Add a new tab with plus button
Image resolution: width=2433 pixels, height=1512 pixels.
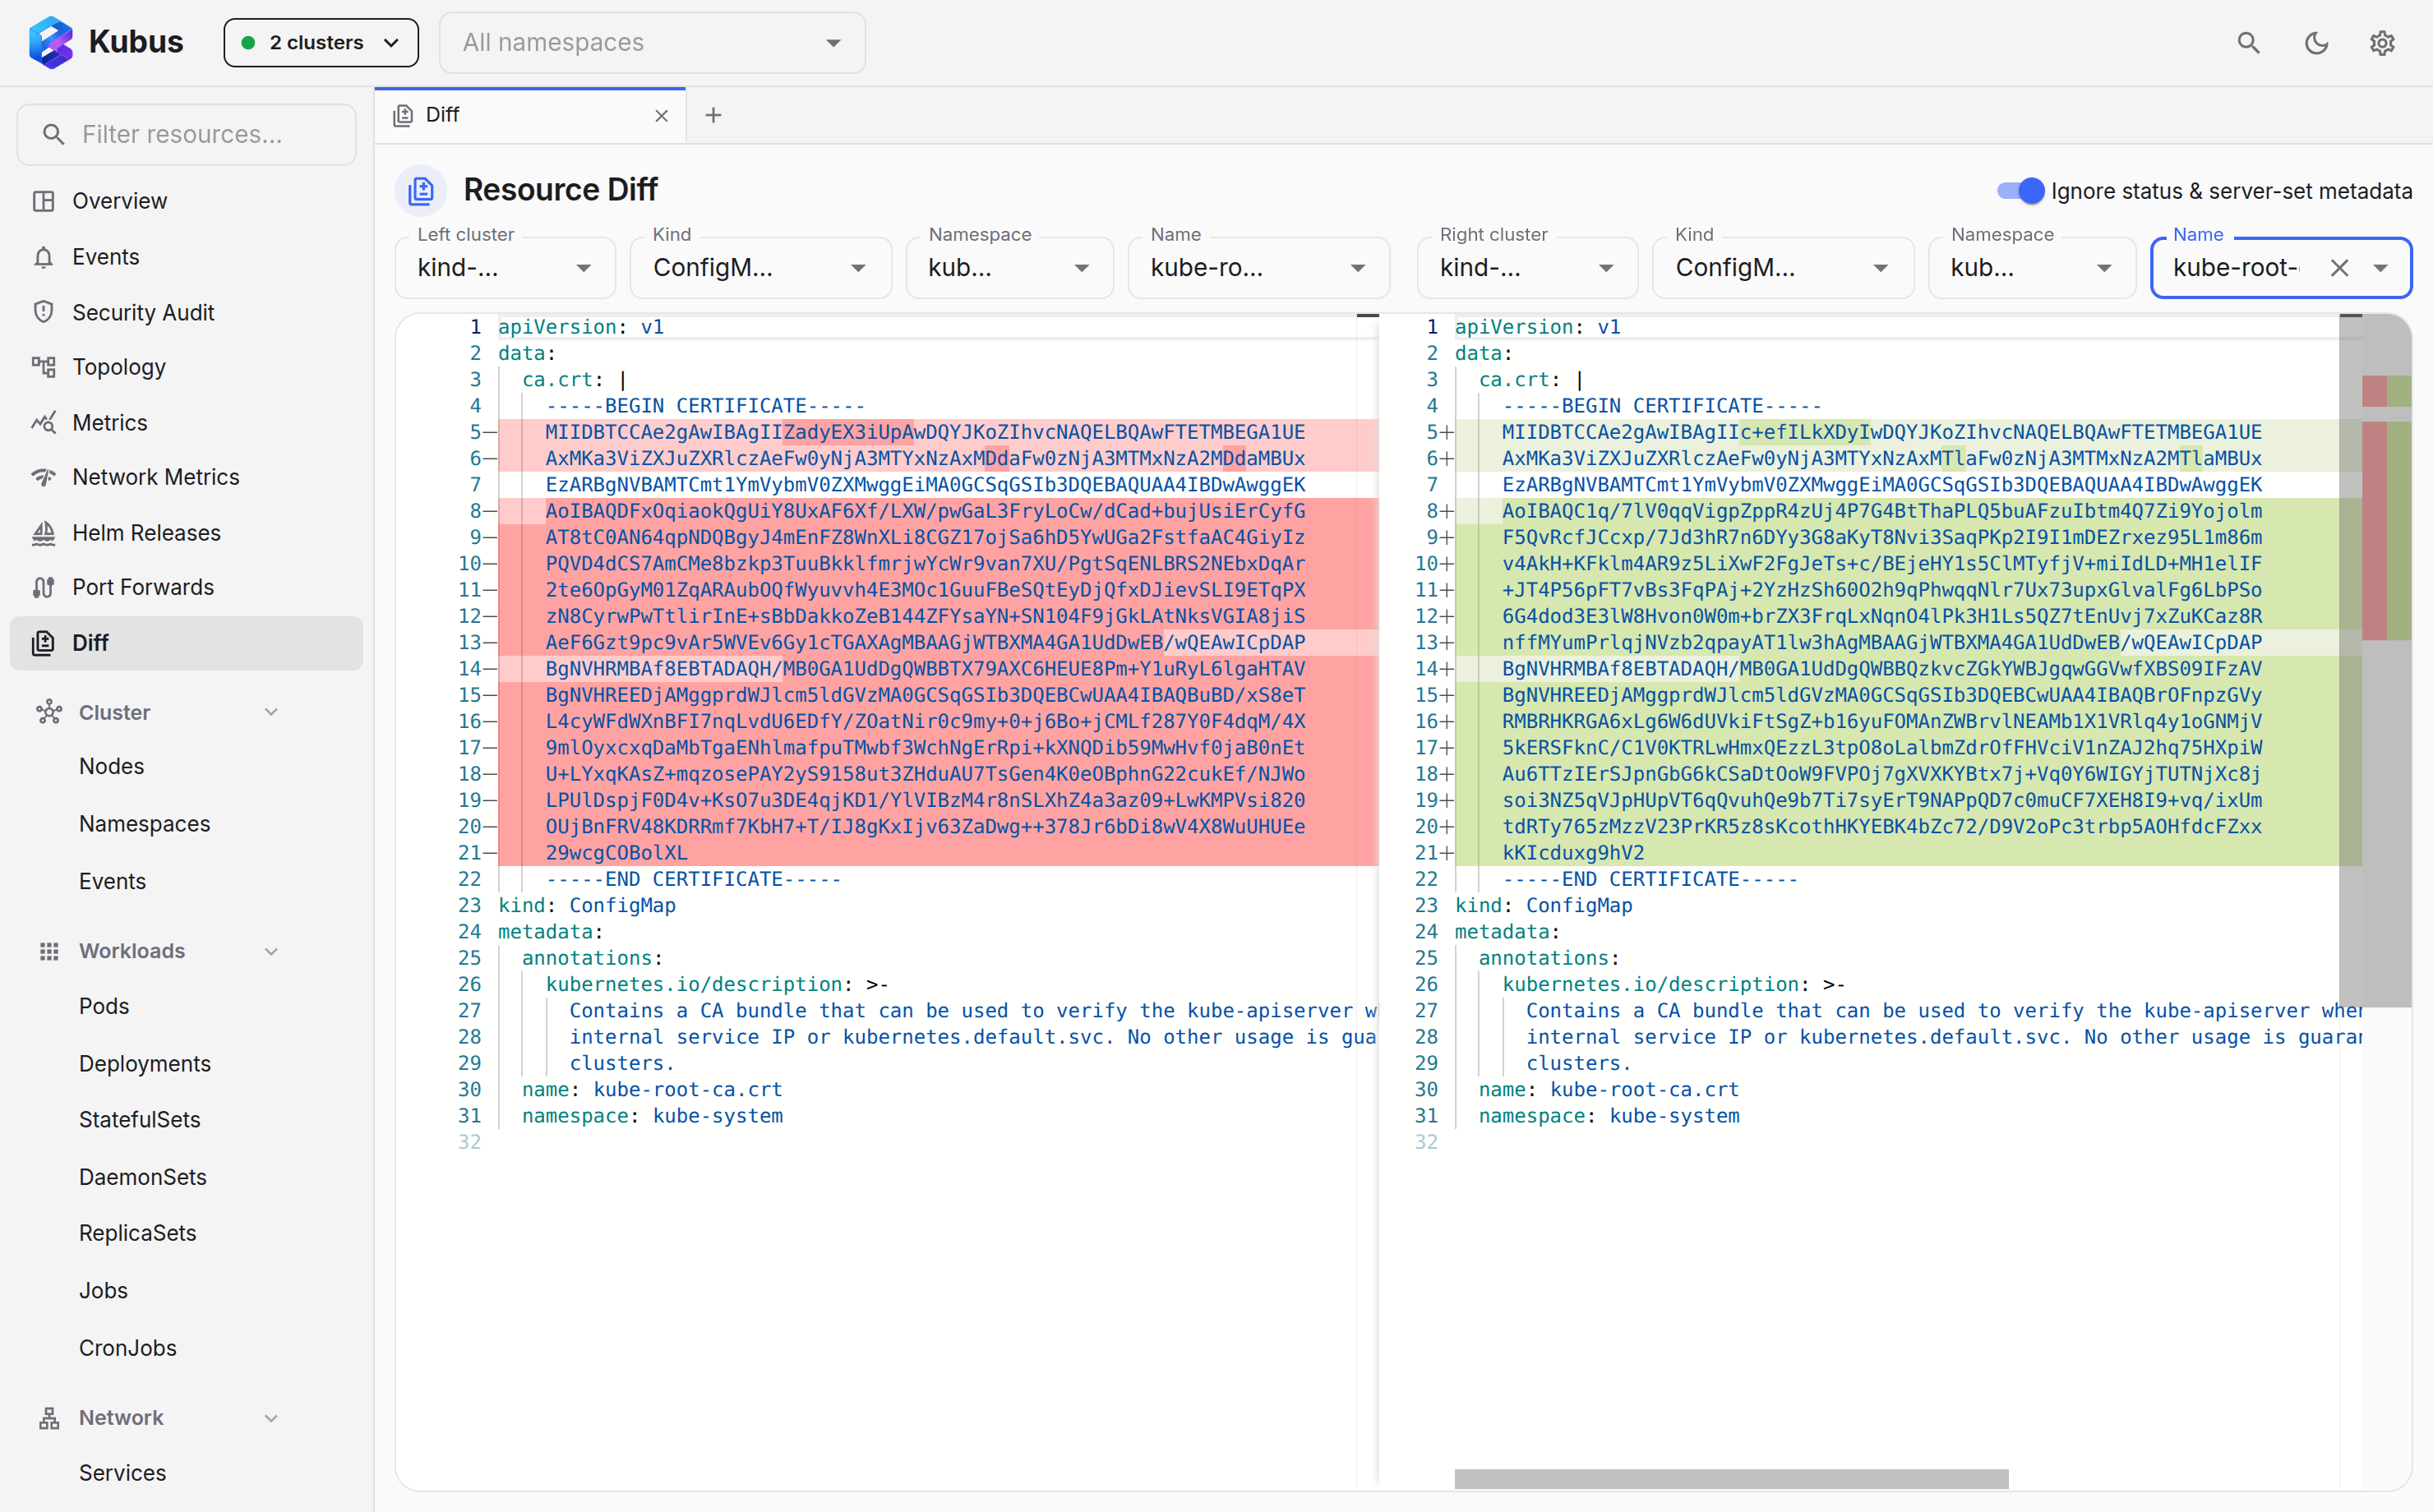[x=713, y=116]
